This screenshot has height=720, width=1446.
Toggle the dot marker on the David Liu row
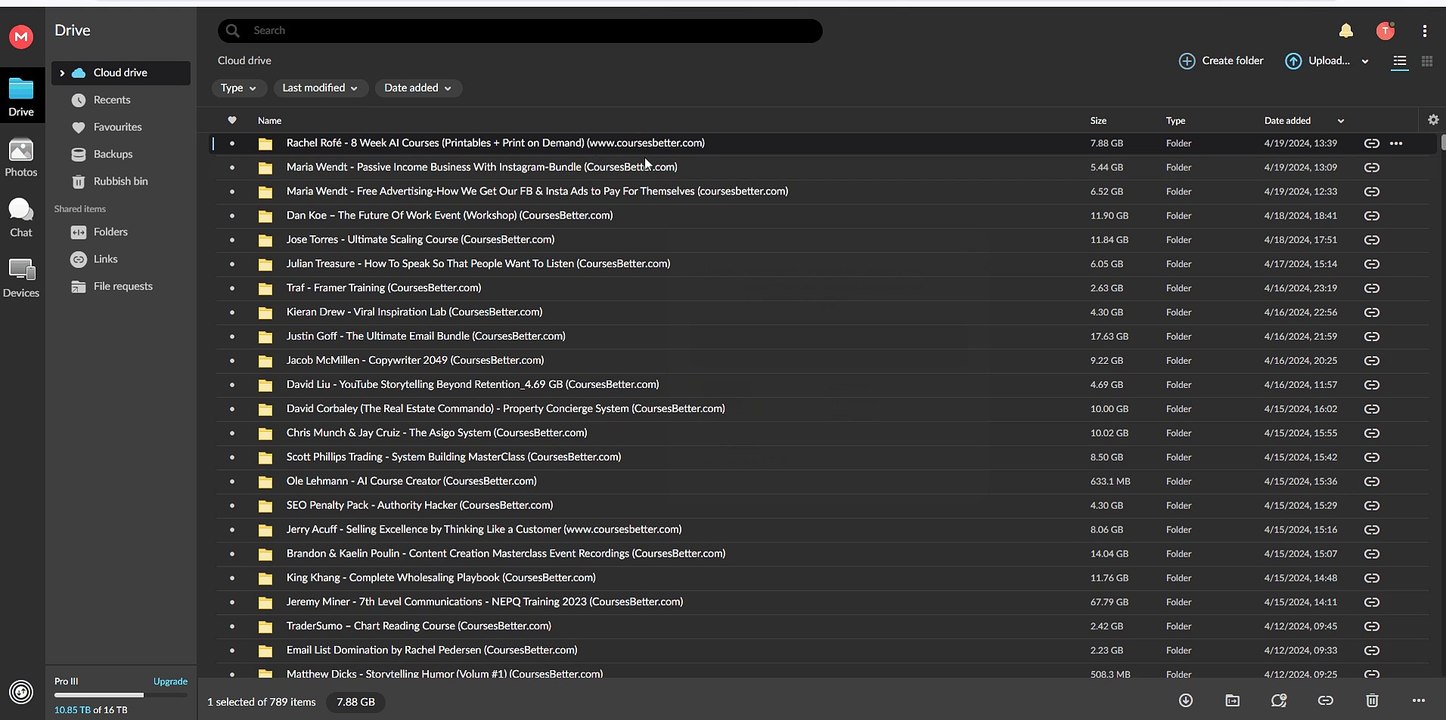point(232,385)
